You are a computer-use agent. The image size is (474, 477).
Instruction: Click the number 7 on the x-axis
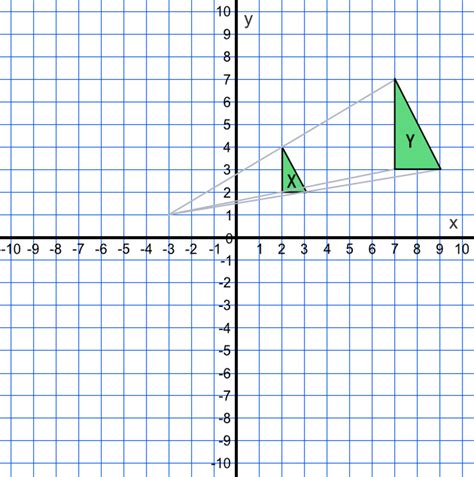pyautogui.click(x=394, y=249)
